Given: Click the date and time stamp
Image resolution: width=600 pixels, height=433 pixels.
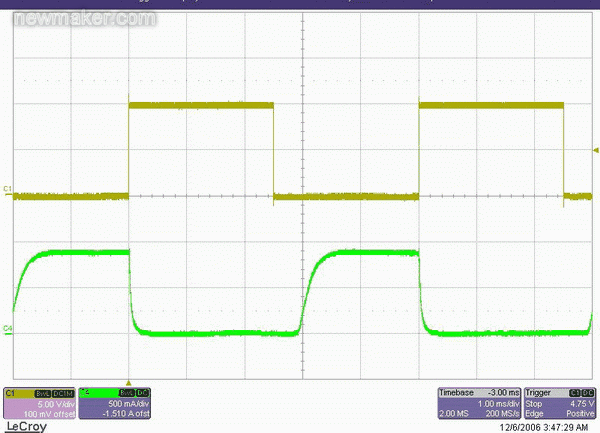Looking at the screenshot, I should [544, 426].
